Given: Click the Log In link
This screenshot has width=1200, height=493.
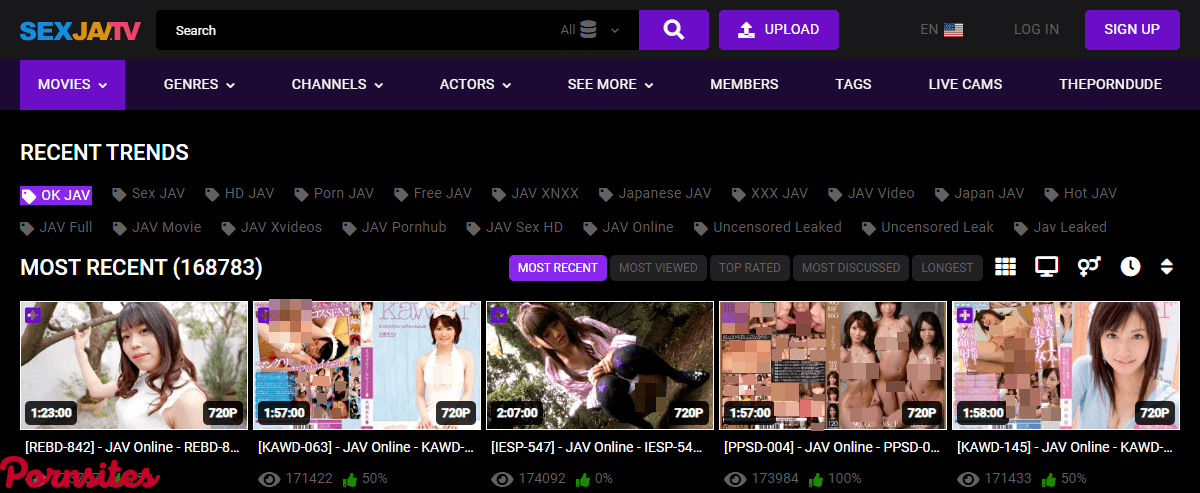Looking at the screenshot, I should tap(1036, 30).
